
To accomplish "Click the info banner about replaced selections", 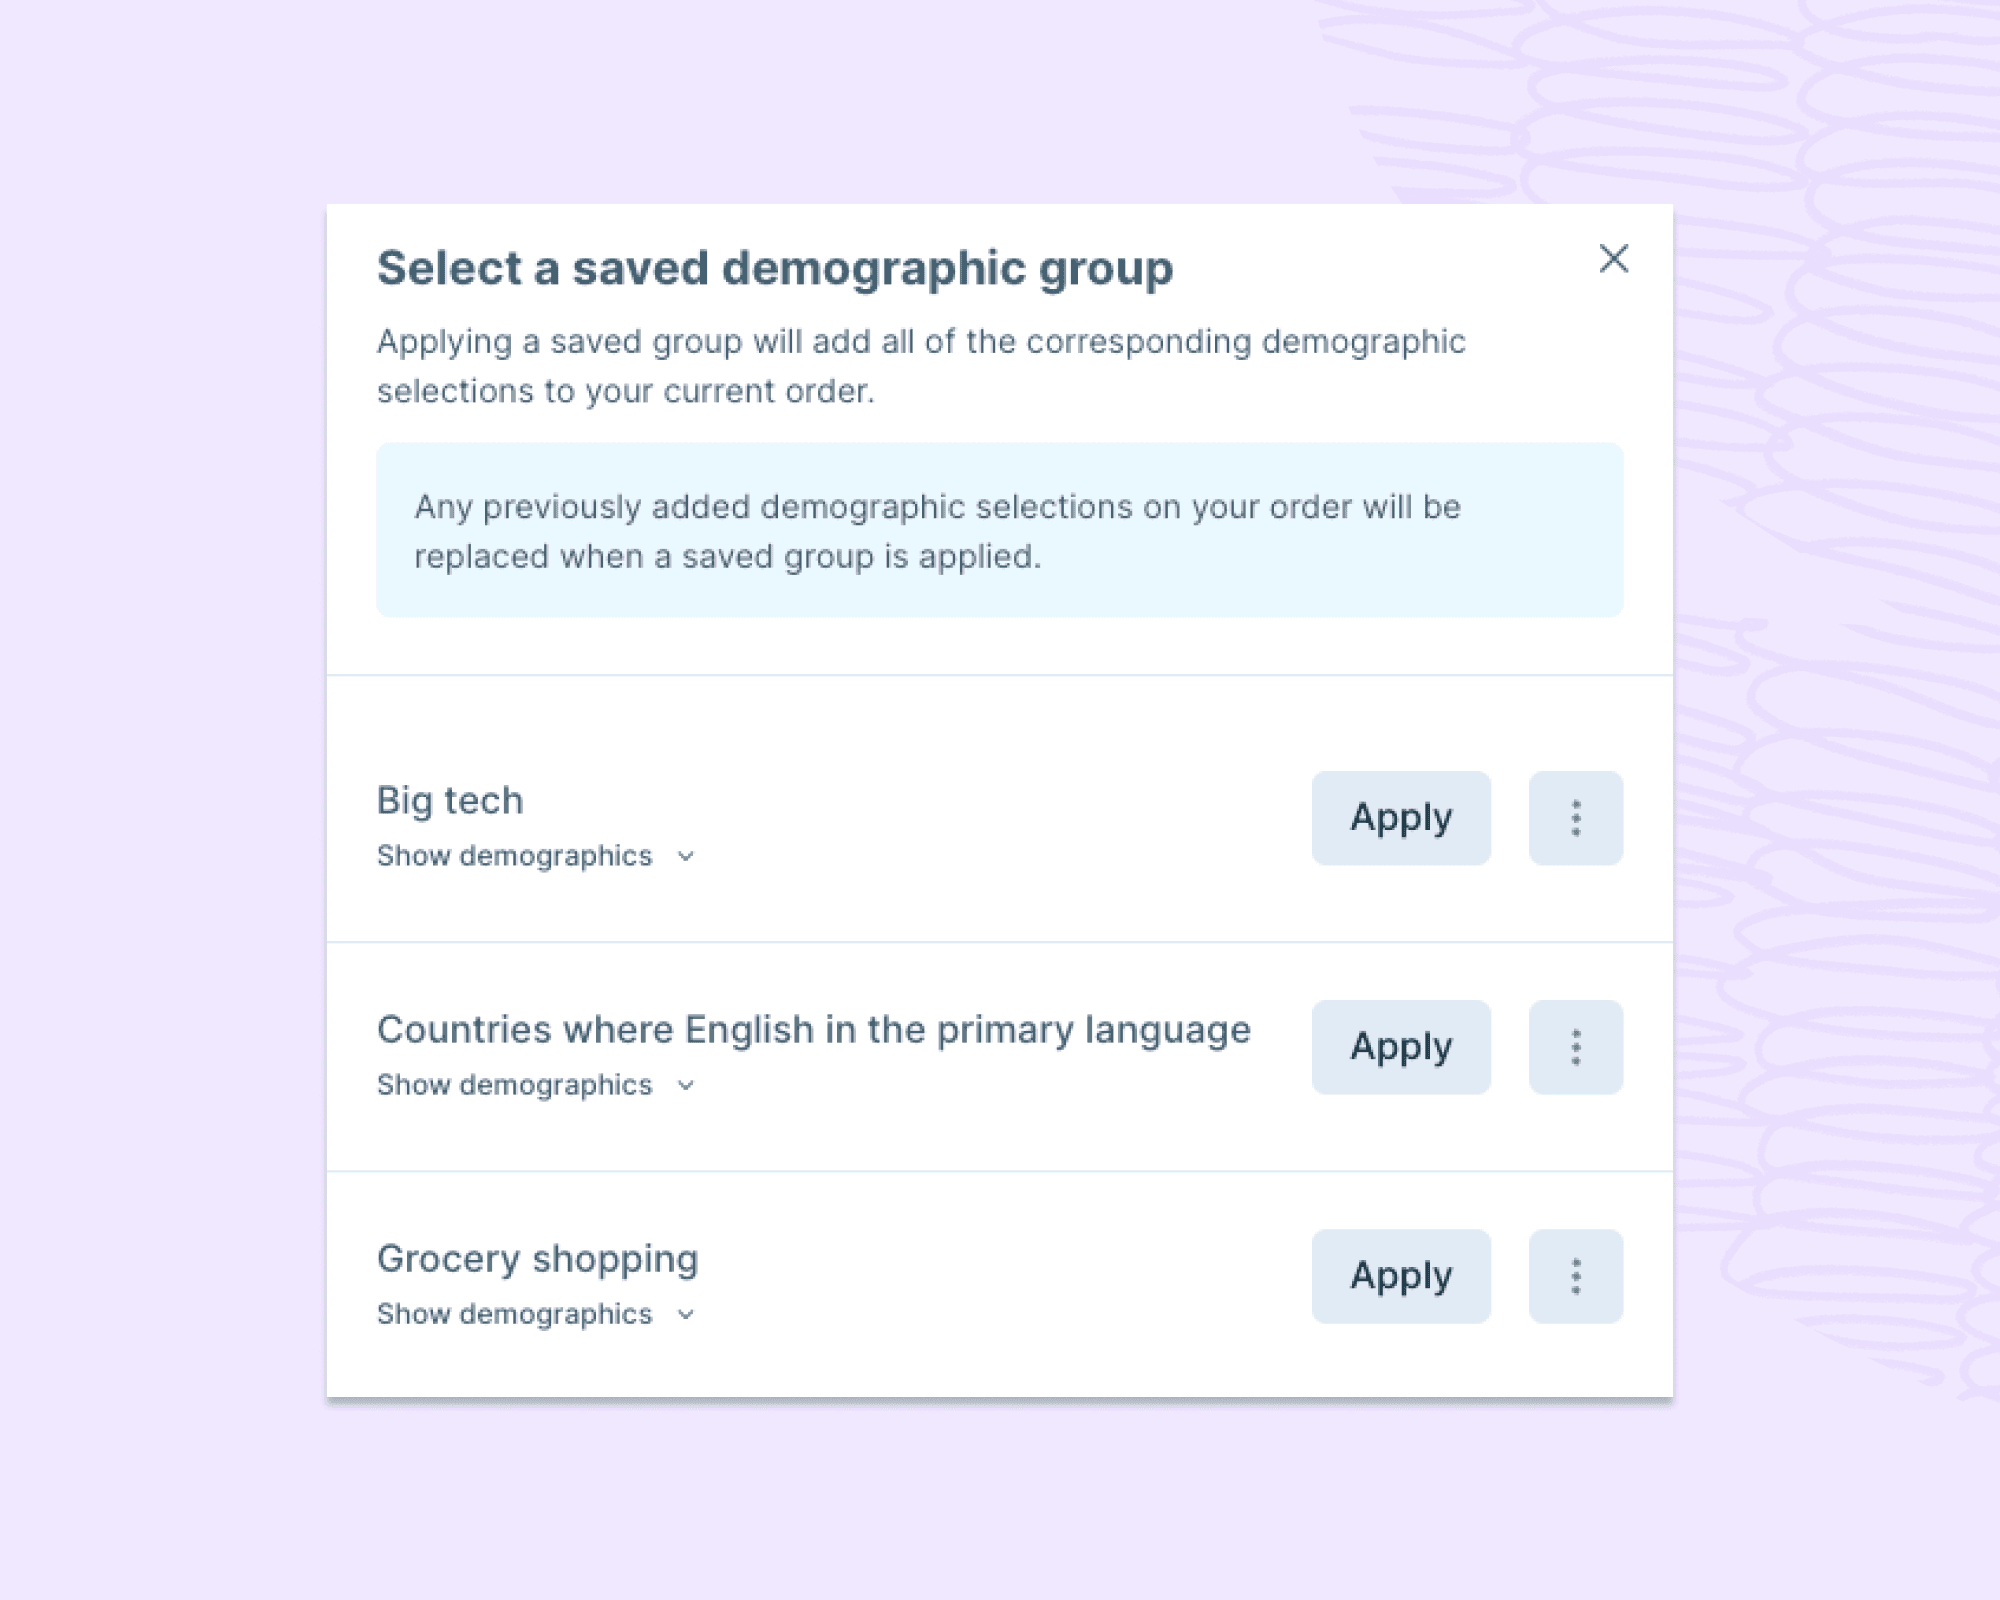I will point(1000,531).
